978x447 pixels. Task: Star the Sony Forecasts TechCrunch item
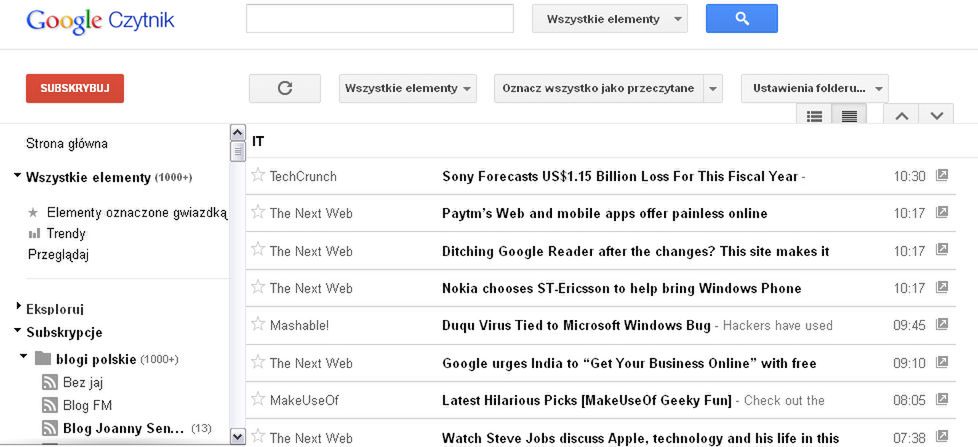tap(258, 175)
